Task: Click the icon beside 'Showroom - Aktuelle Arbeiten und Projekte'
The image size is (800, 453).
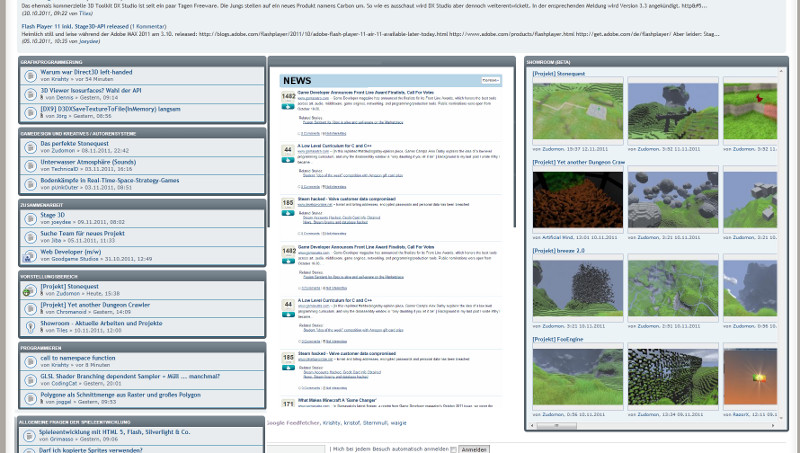Action: pyautogui.click(x=28, y=327)
